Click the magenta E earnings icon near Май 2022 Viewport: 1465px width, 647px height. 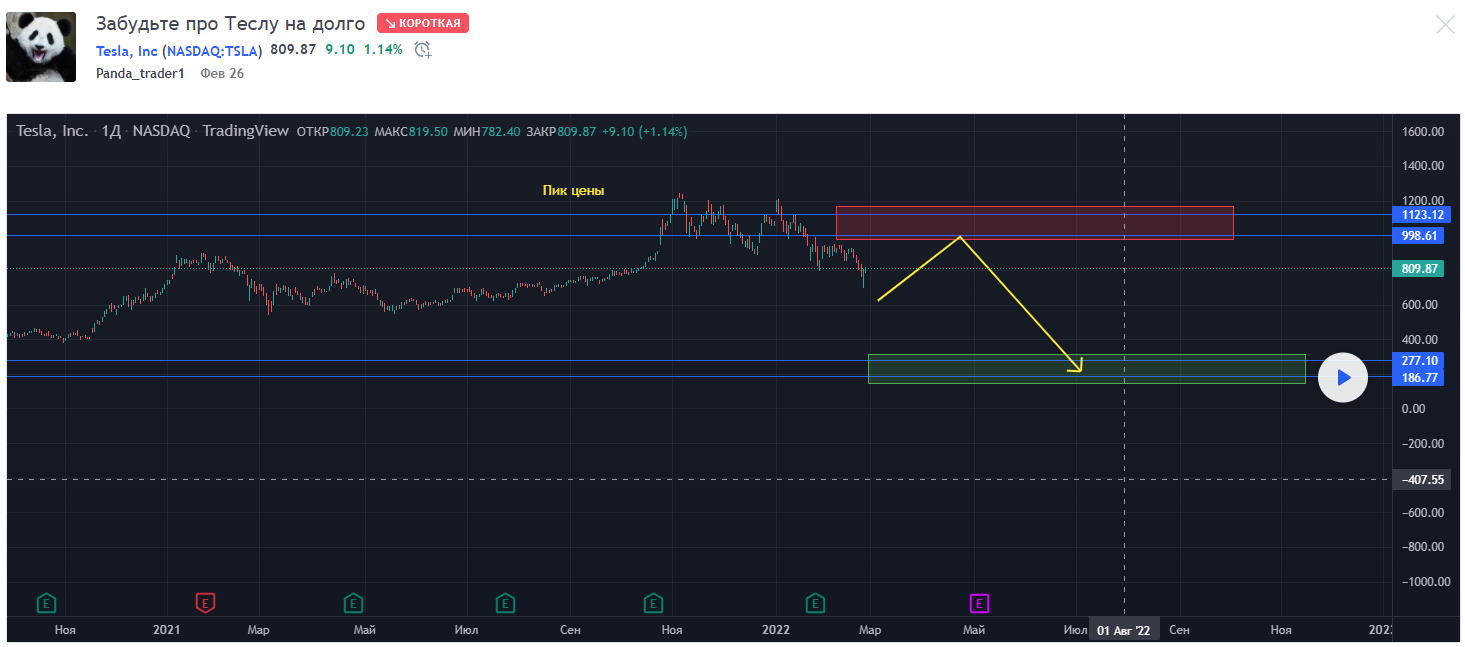[x=980, y=603]
